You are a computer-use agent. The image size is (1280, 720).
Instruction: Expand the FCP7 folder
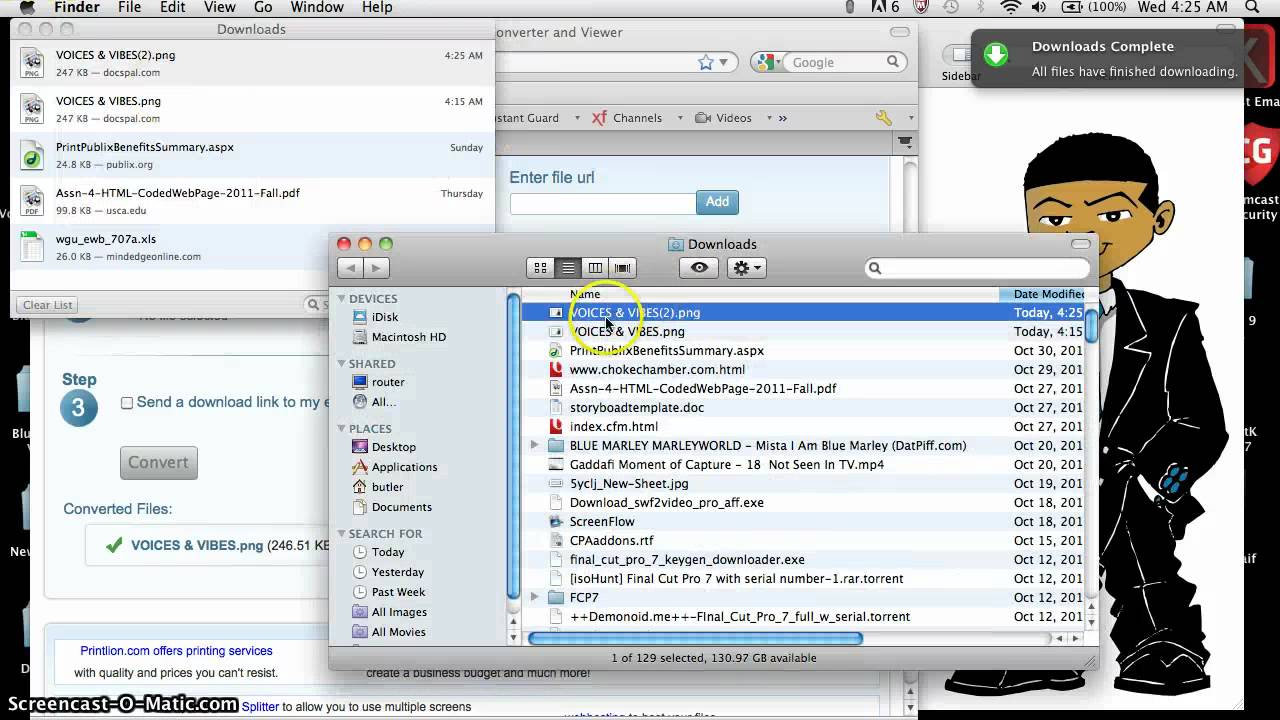click(534, 598)
